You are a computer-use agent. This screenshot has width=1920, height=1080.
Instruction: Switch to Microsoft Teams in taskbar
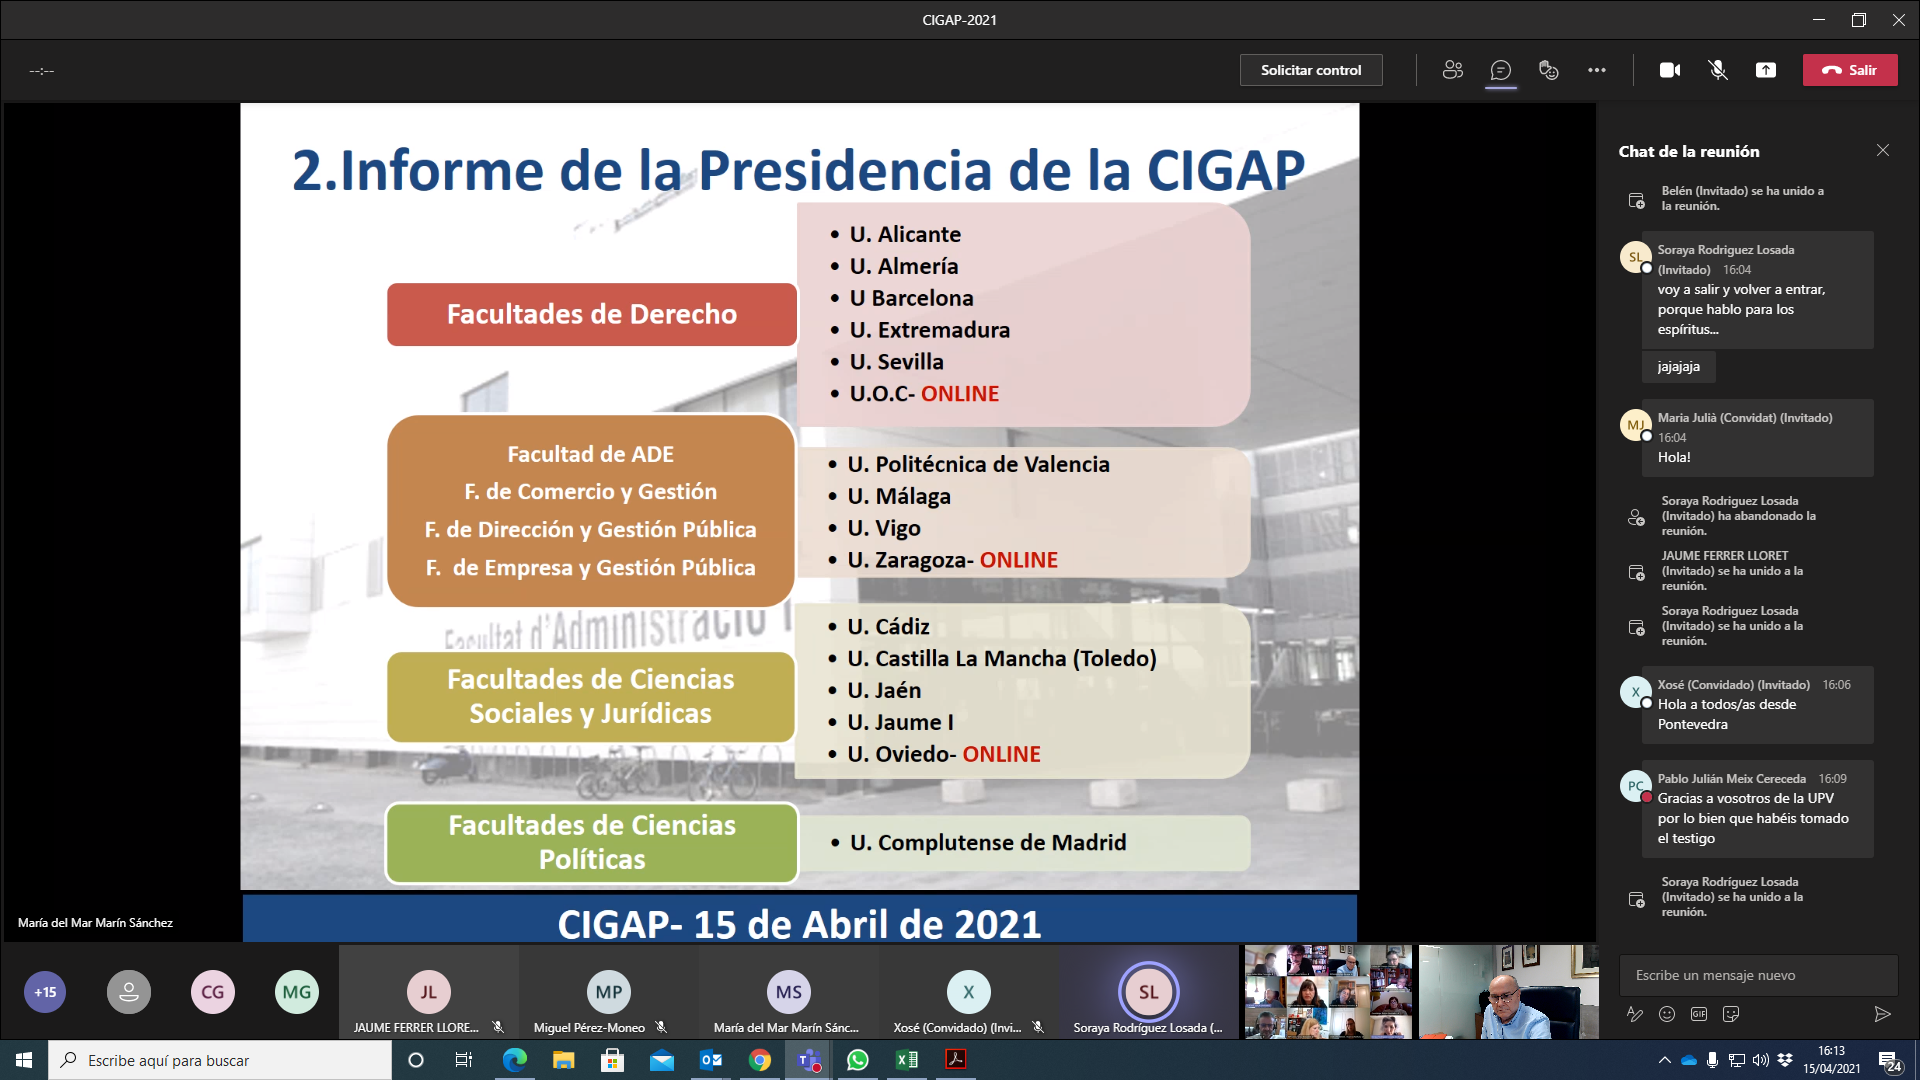click(809, 1060)
